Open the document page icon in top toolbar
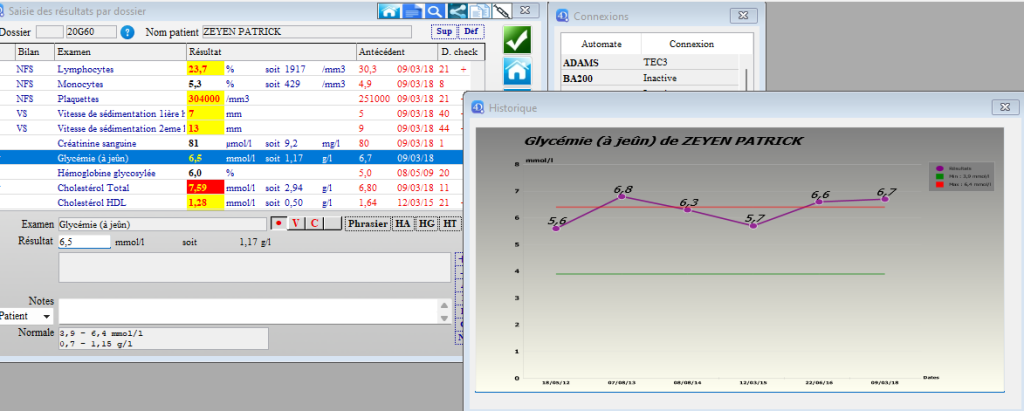This screenshot has height=411, width=1024. click(411, 11)
